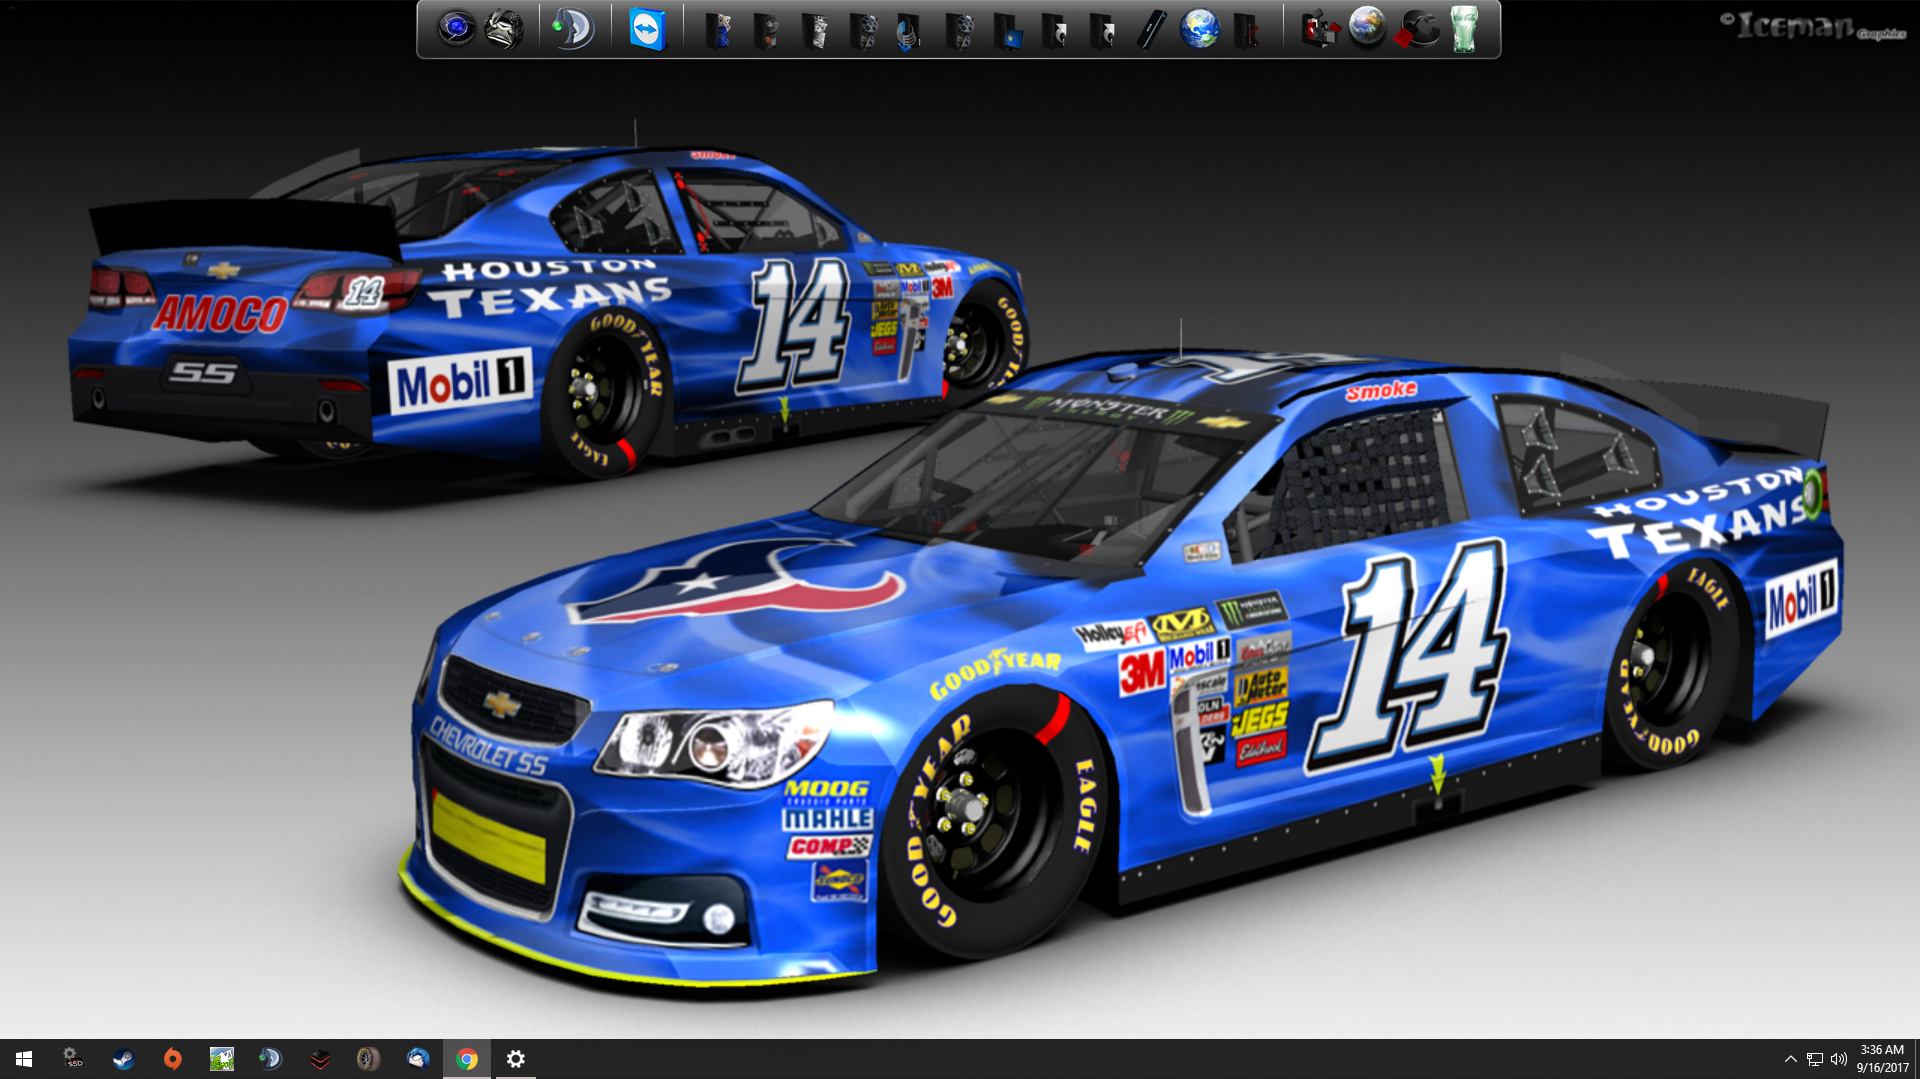
Task: Open the Coca-Cola glass dock icon
Action: point(1464,29)
